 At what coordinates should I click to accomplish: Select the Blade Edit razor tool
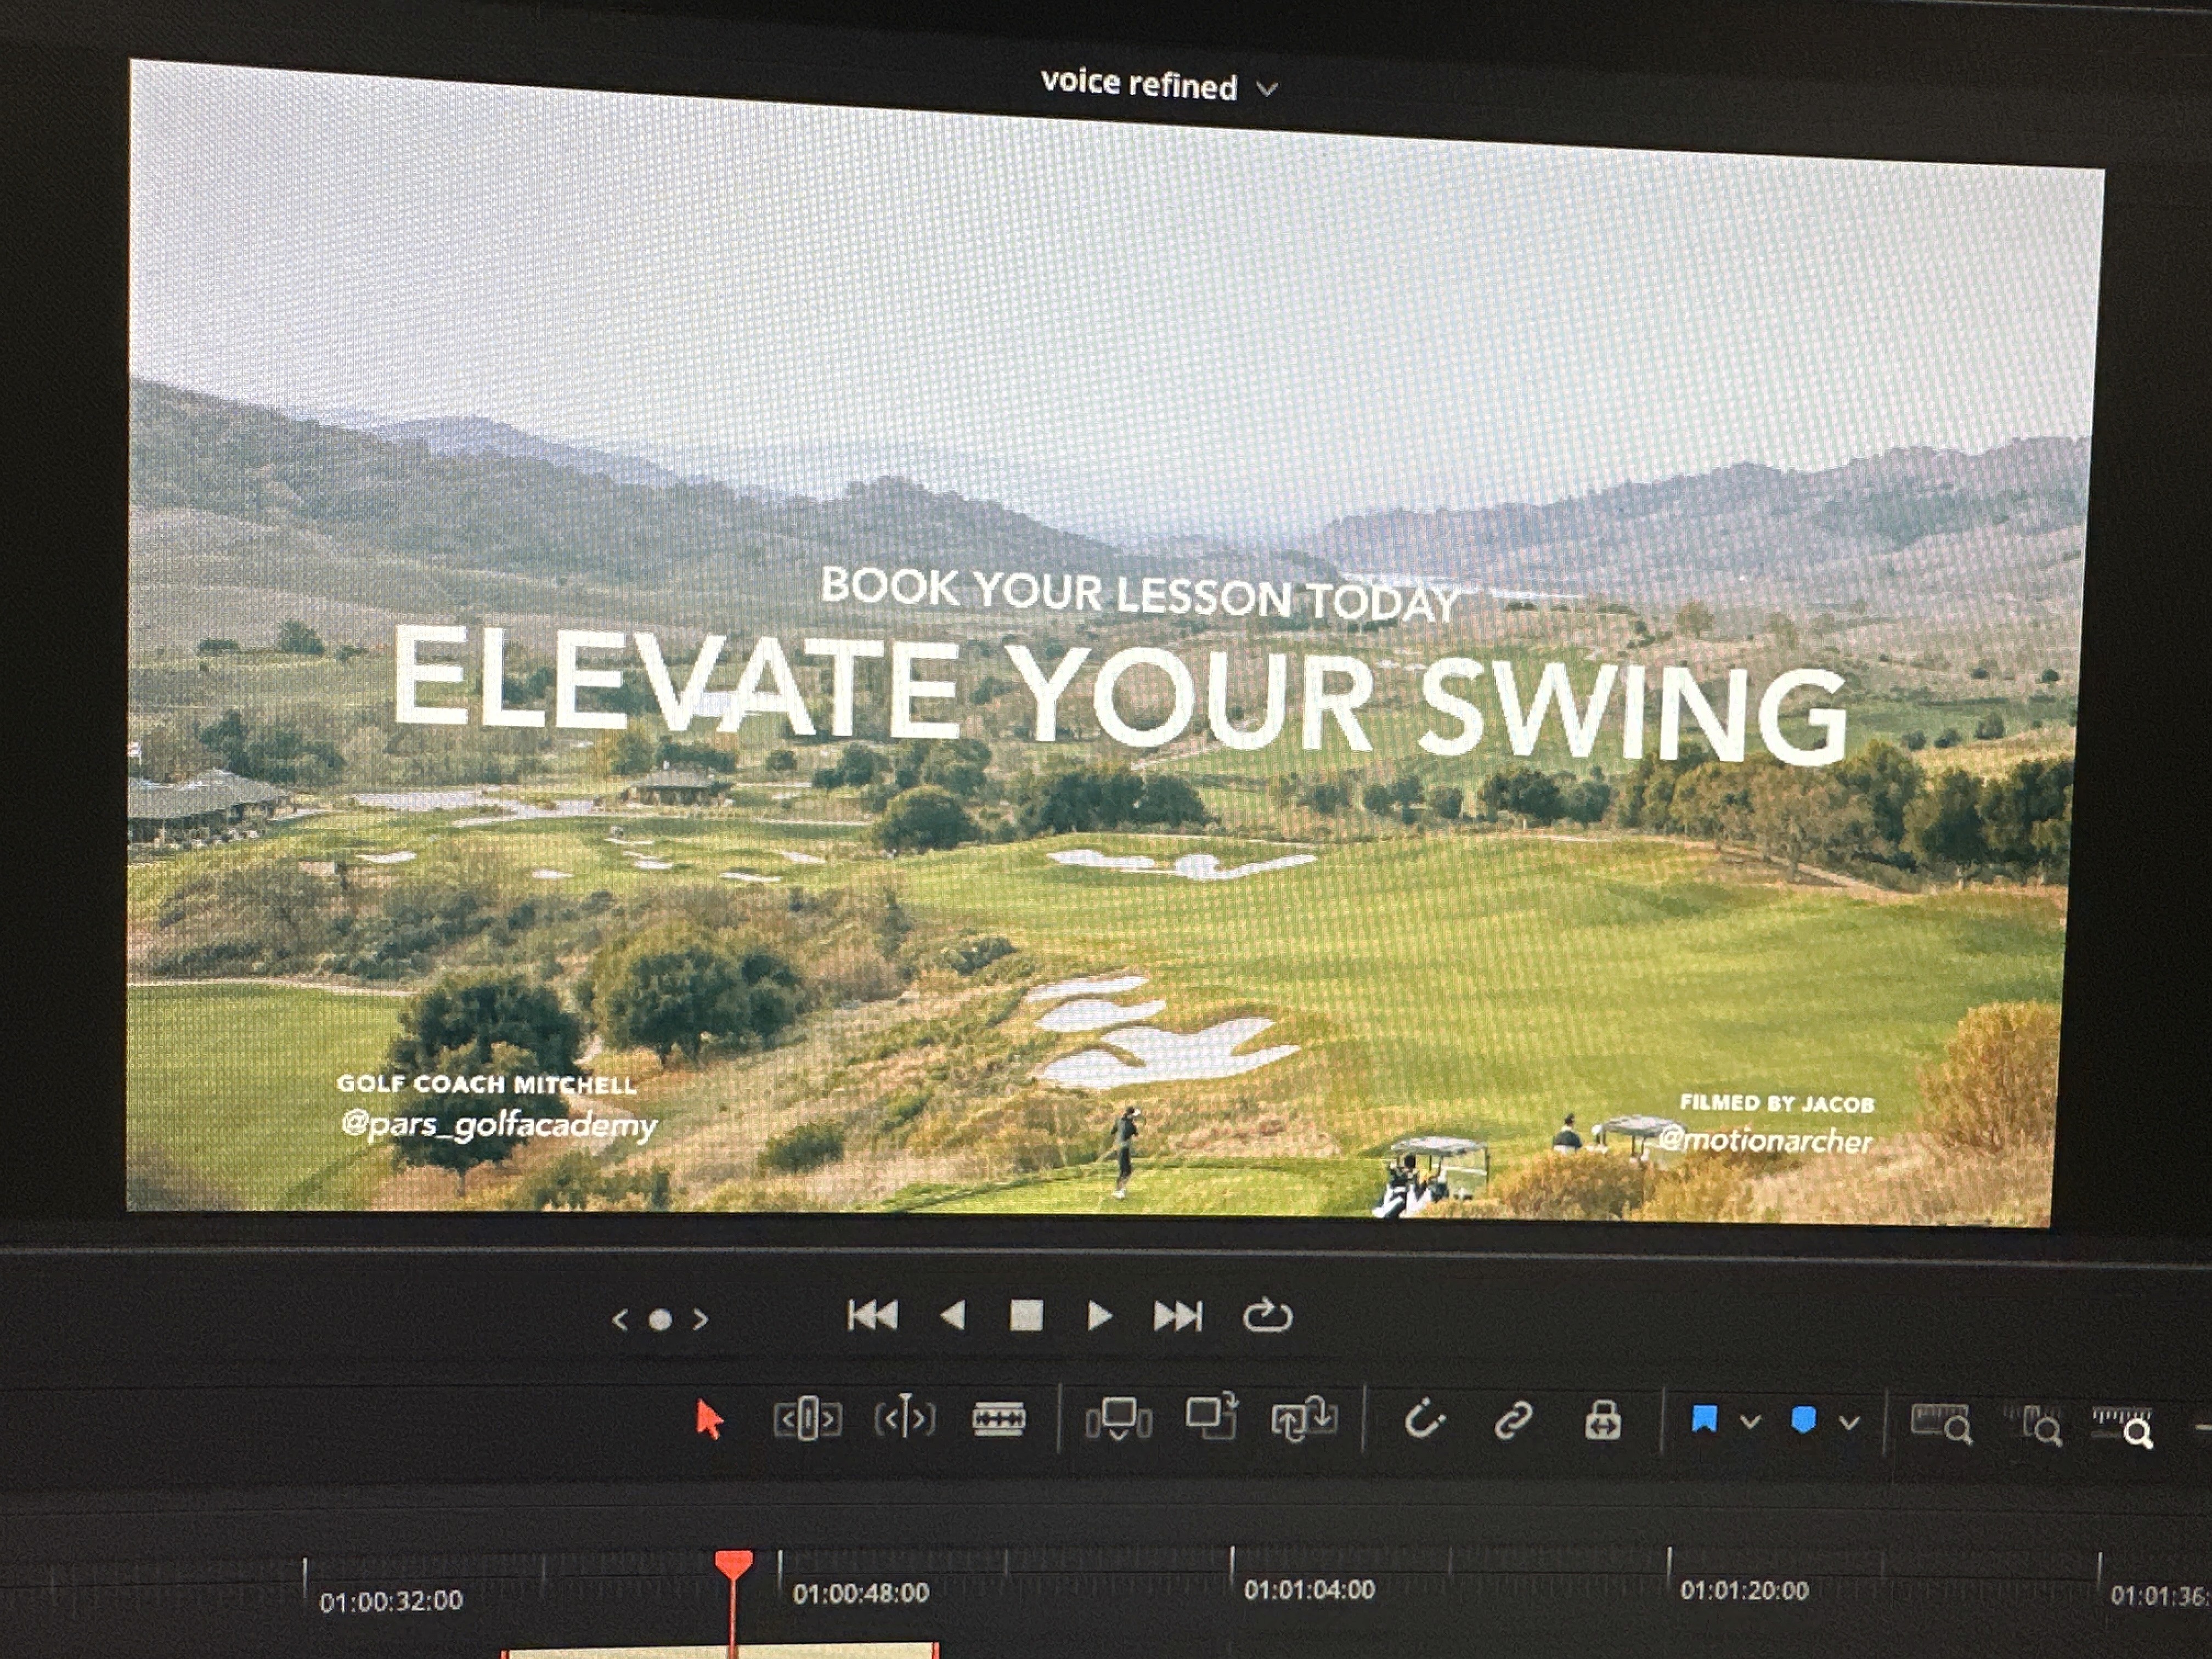pos(998,1418)
